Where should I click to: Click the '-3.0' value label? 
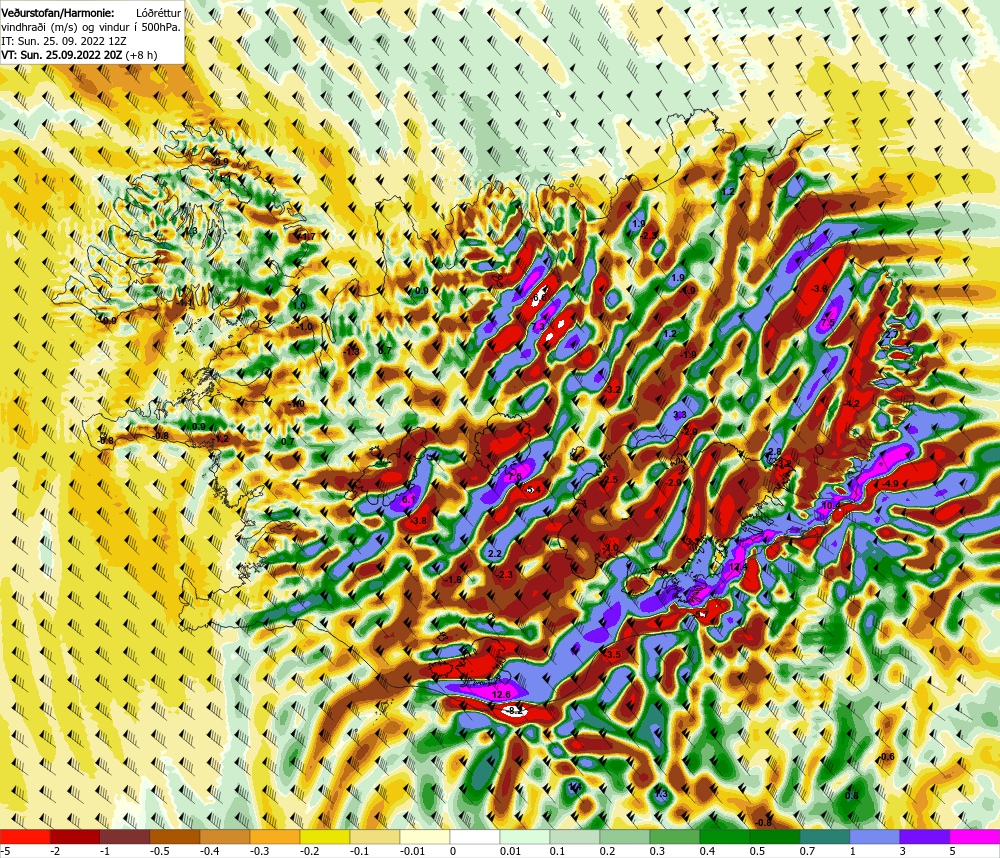[x=610, y=547]
